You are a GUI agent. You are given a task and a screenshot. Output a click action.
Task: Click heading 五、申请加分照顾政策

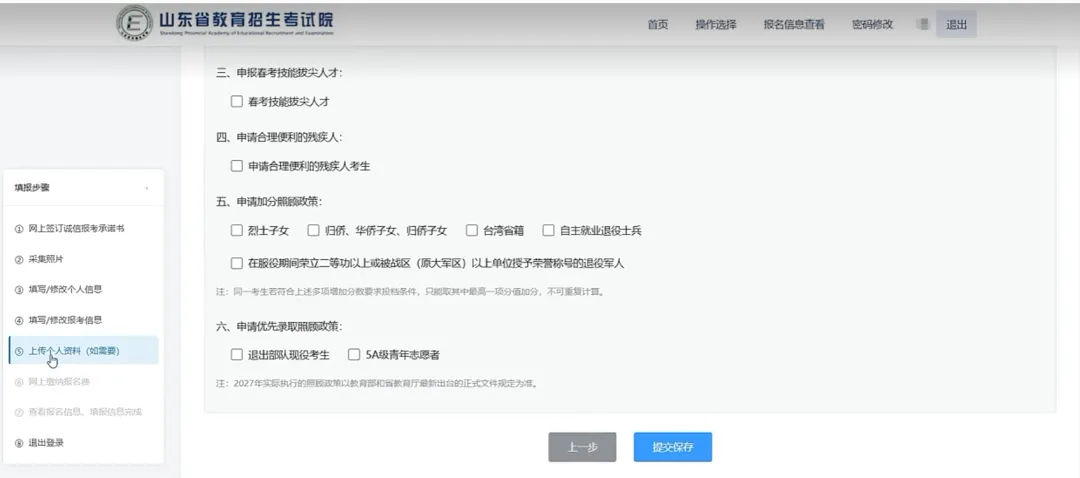click(269, 202)
